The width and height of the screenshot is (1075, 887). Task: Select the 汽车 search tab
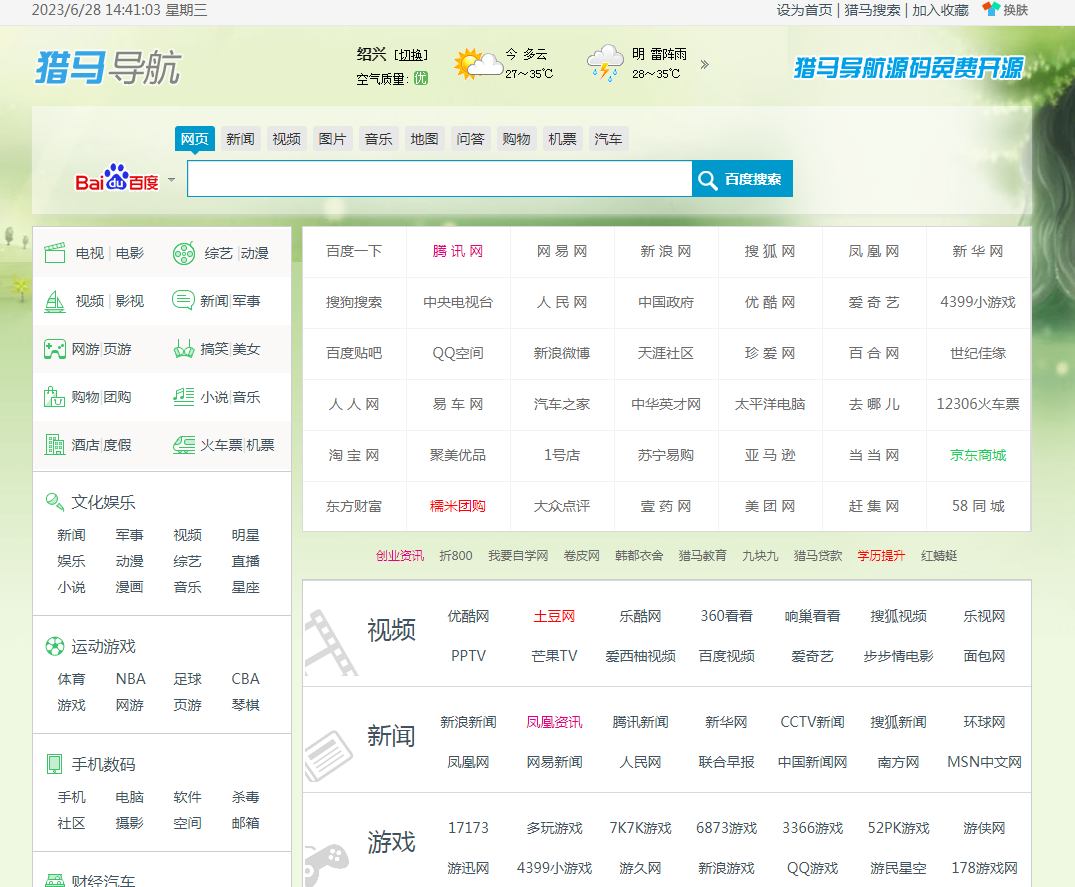[608, 138]
